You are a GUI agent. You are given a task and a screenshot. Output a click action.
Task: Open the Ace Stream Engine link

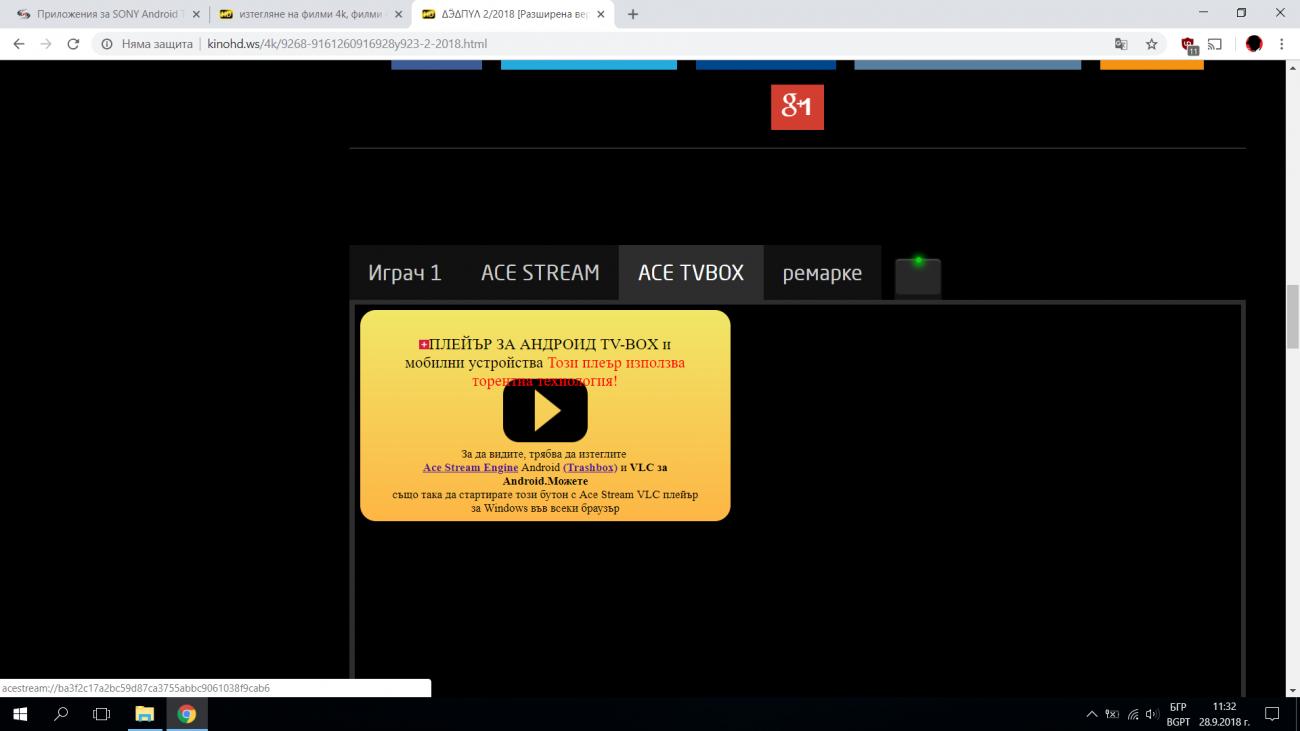[470, 467]
